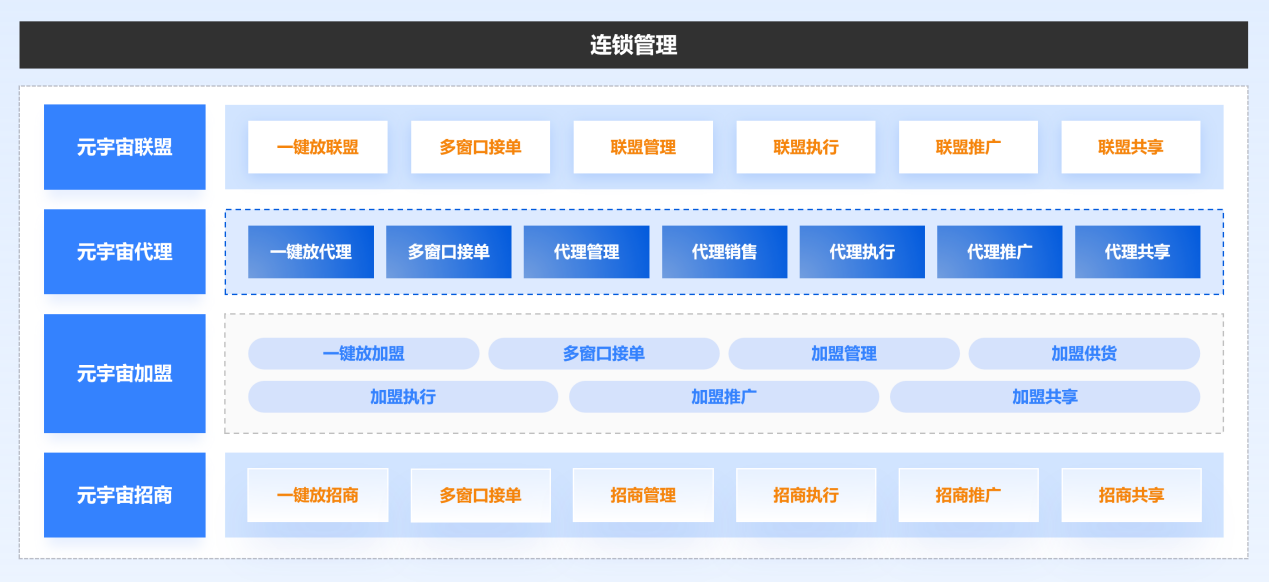Screen dimensions: 1269x582
Task: Open the 招商管理 button
Action: click(643, 495)
